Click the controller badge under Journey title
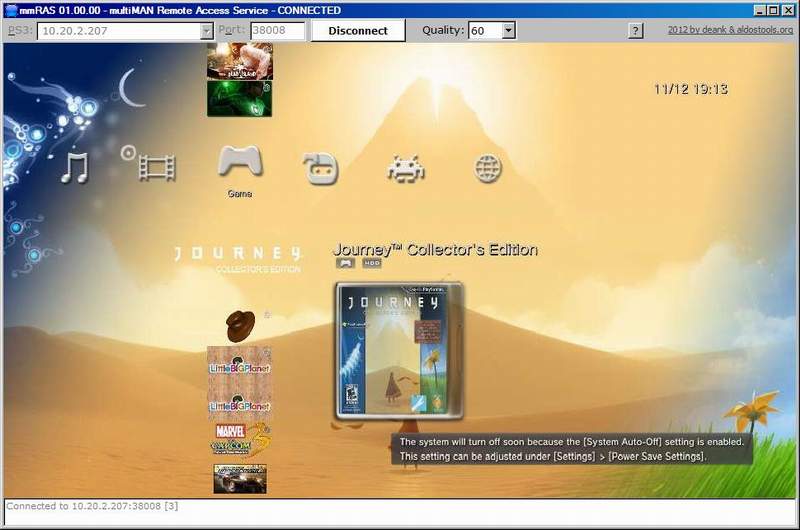This screenshot has height=530, width=800. 345,263
